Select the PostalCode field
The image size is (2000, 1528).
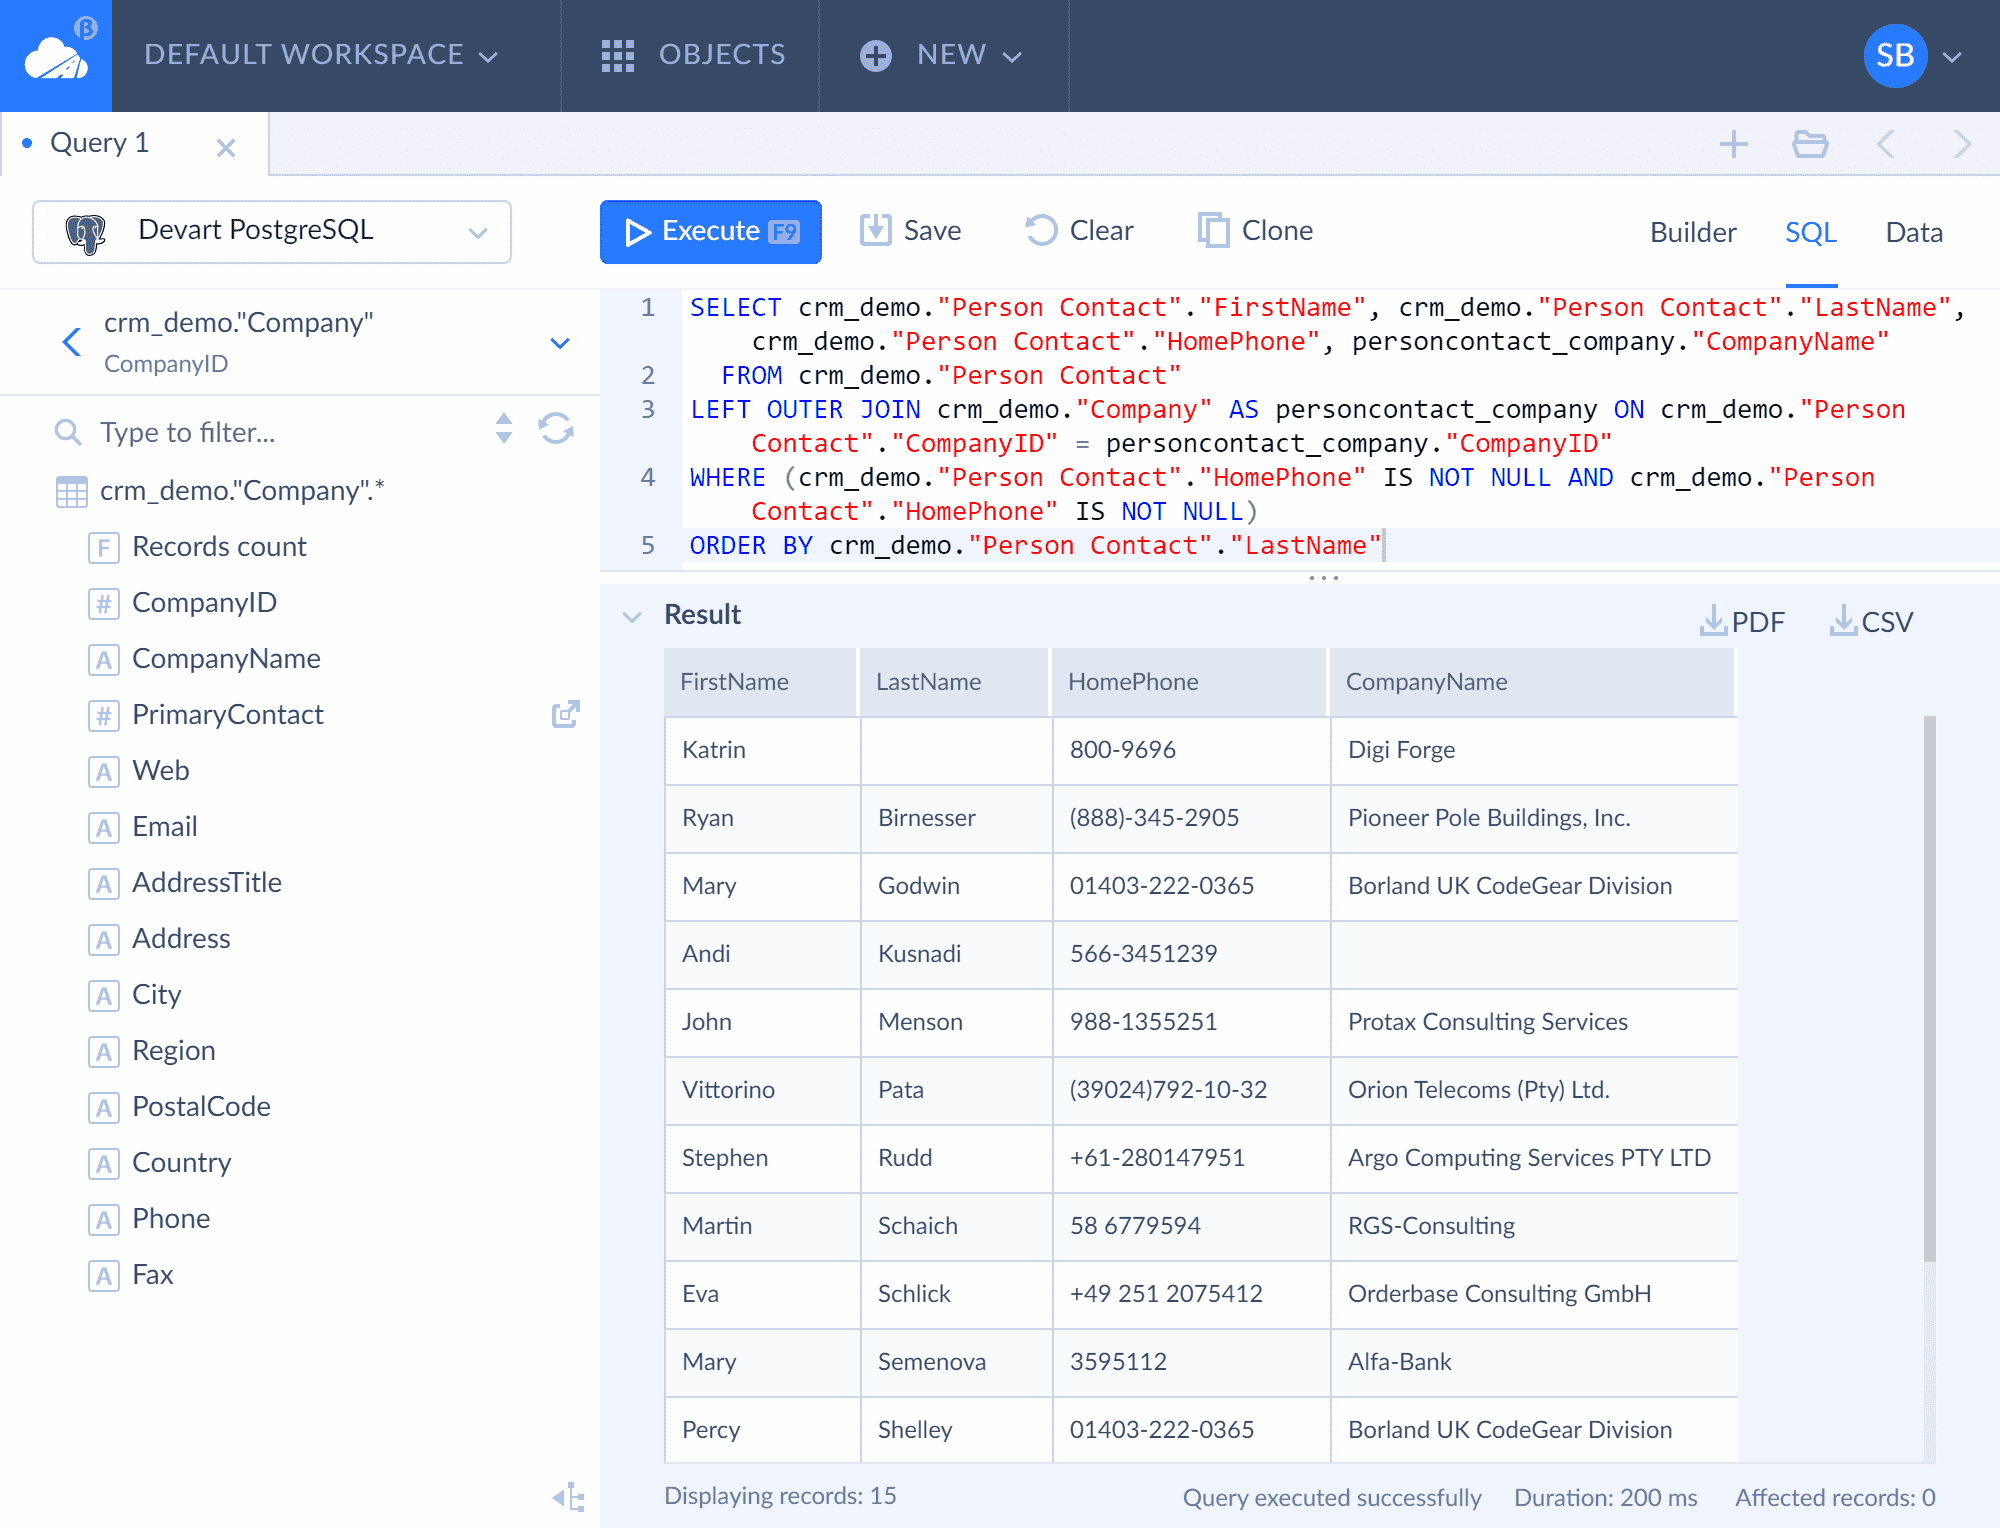click(x=180, y=1107)
